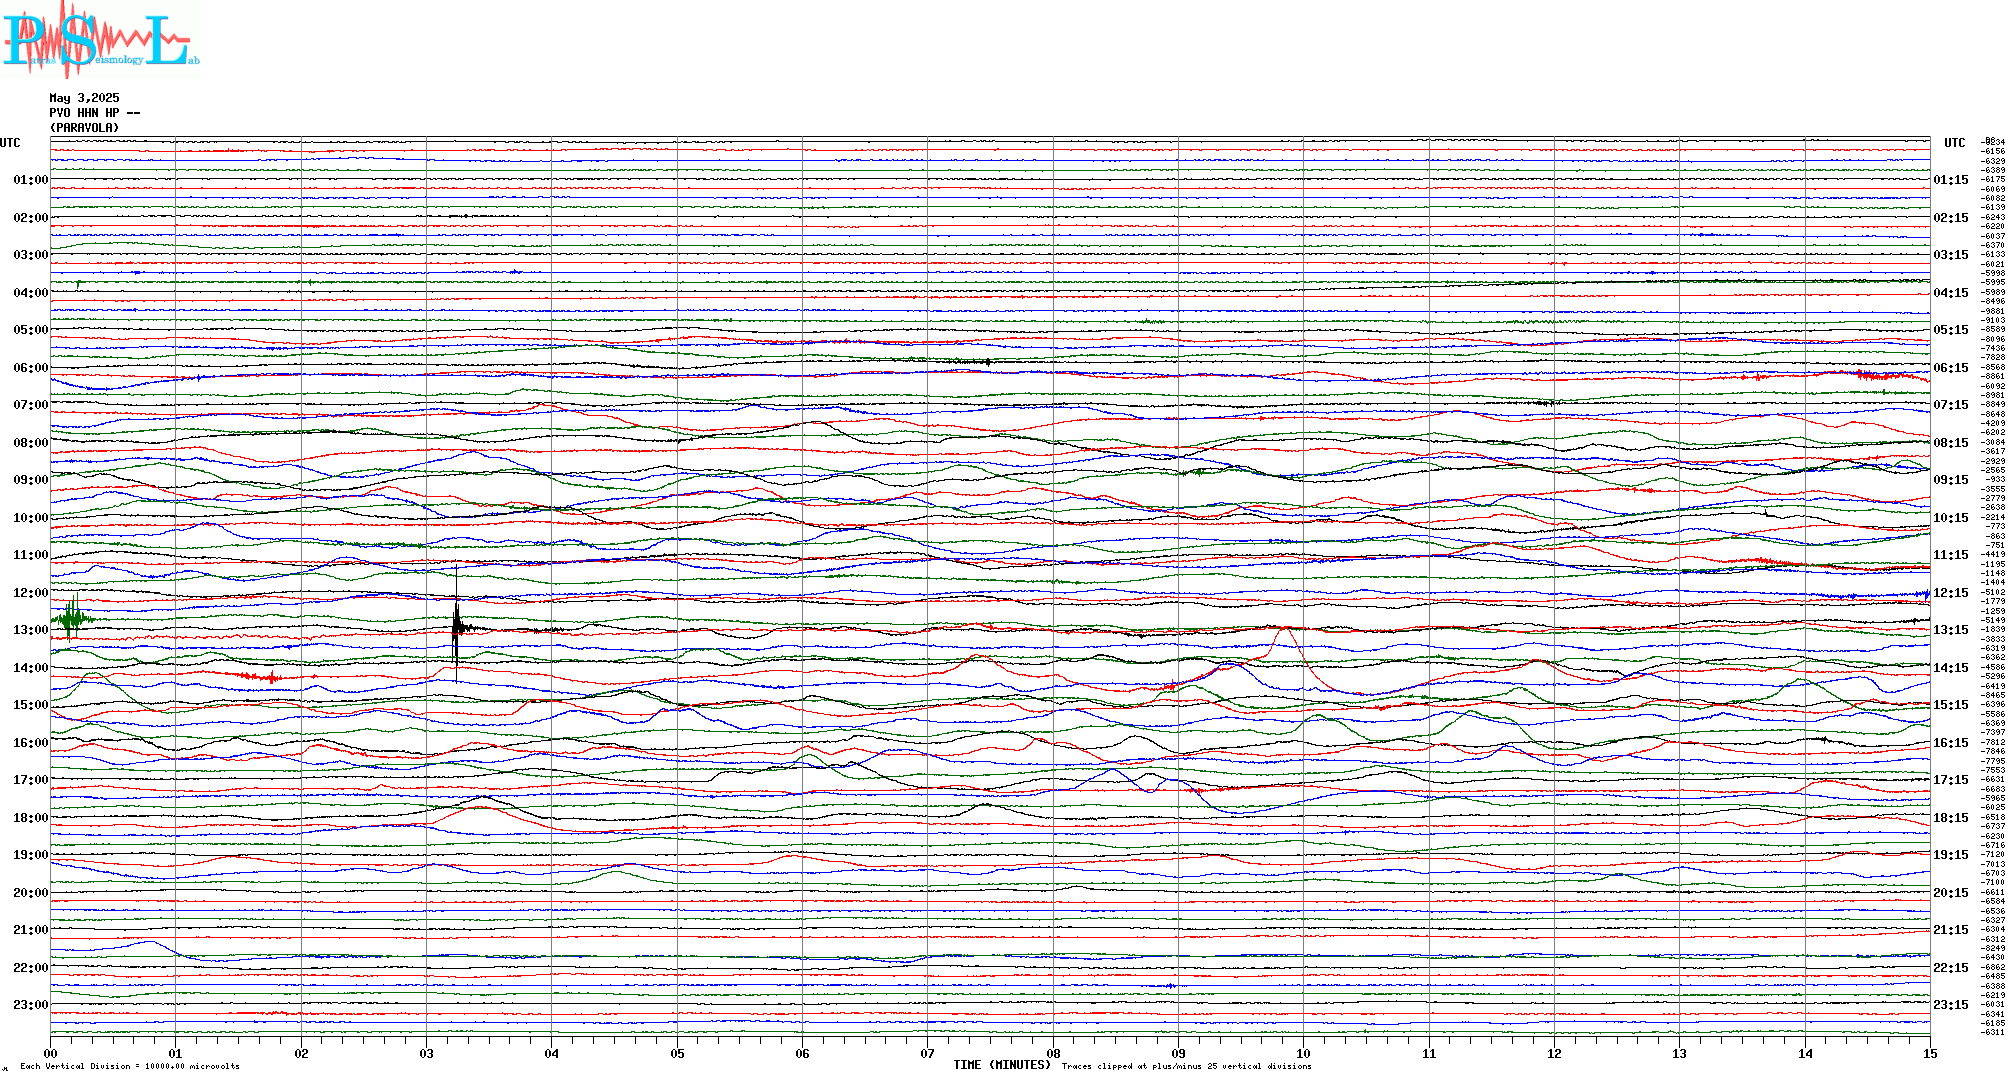The image size is (2010, 1080).
Task: Click the traces clipped footnote text
Action: pyautogui.click(x=1186, y=1066)
